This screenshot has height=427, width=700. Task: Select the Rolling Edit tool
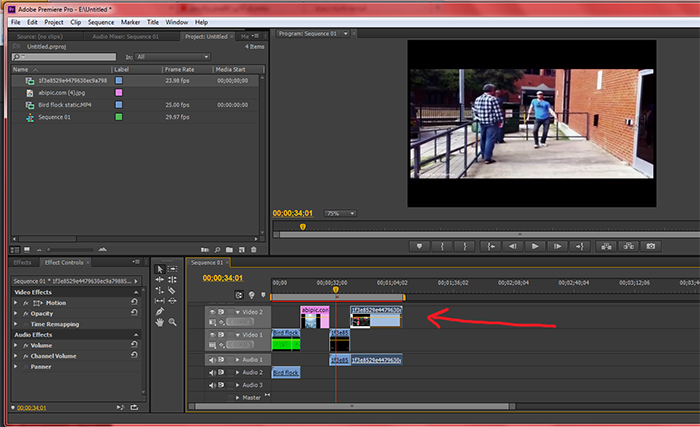(x=172, y=280)
